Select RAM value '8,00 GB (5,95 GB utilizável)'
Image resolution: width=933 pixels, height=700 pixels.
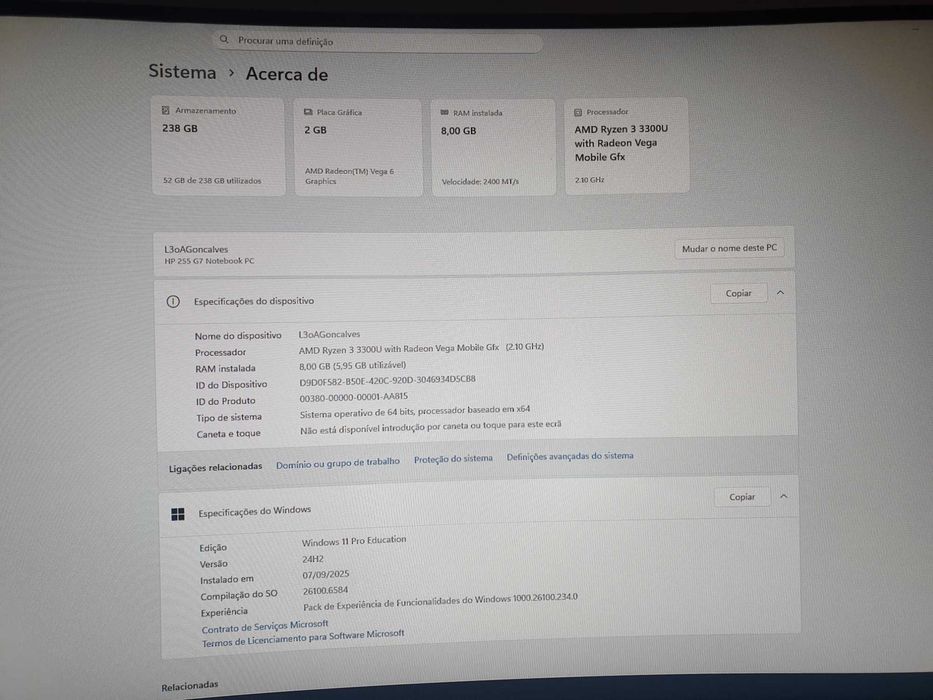[x=352, y=365]
